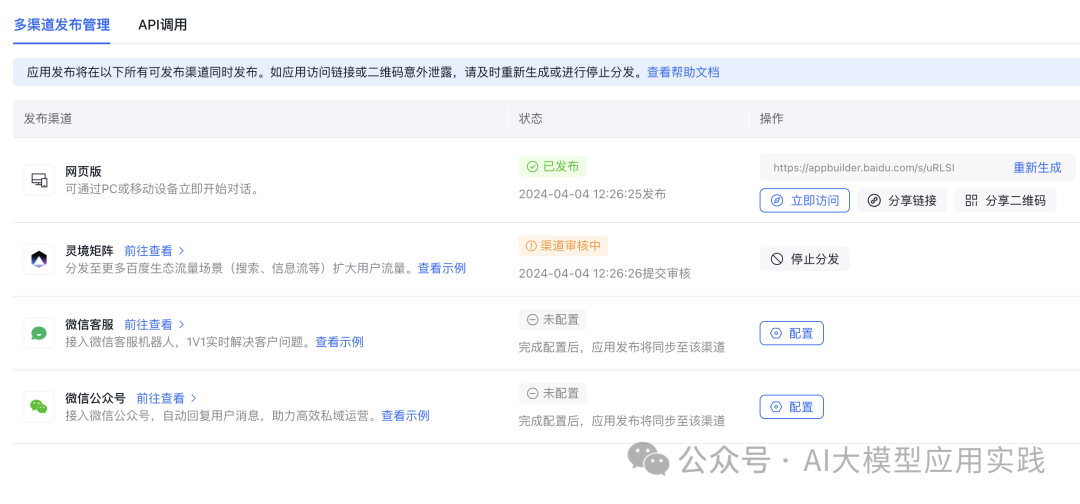Click the 灵境矩阵 channel logo icon
The image size is (1080, 504).
[x=39, y=259]
